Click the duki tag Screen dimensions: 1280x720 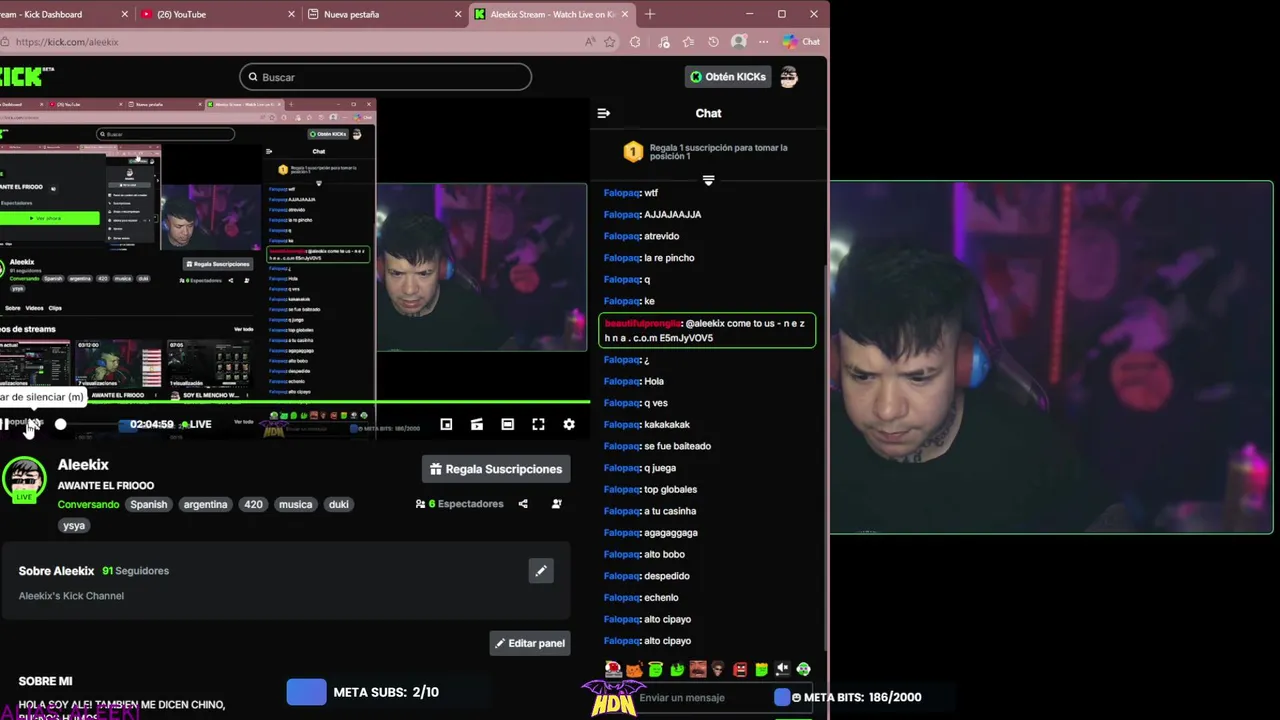(339, 504)
